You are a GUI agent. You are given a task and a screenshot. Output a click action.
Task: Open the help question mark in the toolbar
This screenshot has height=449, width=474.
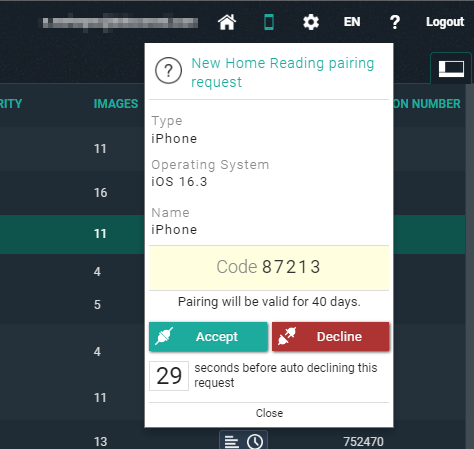395,22
